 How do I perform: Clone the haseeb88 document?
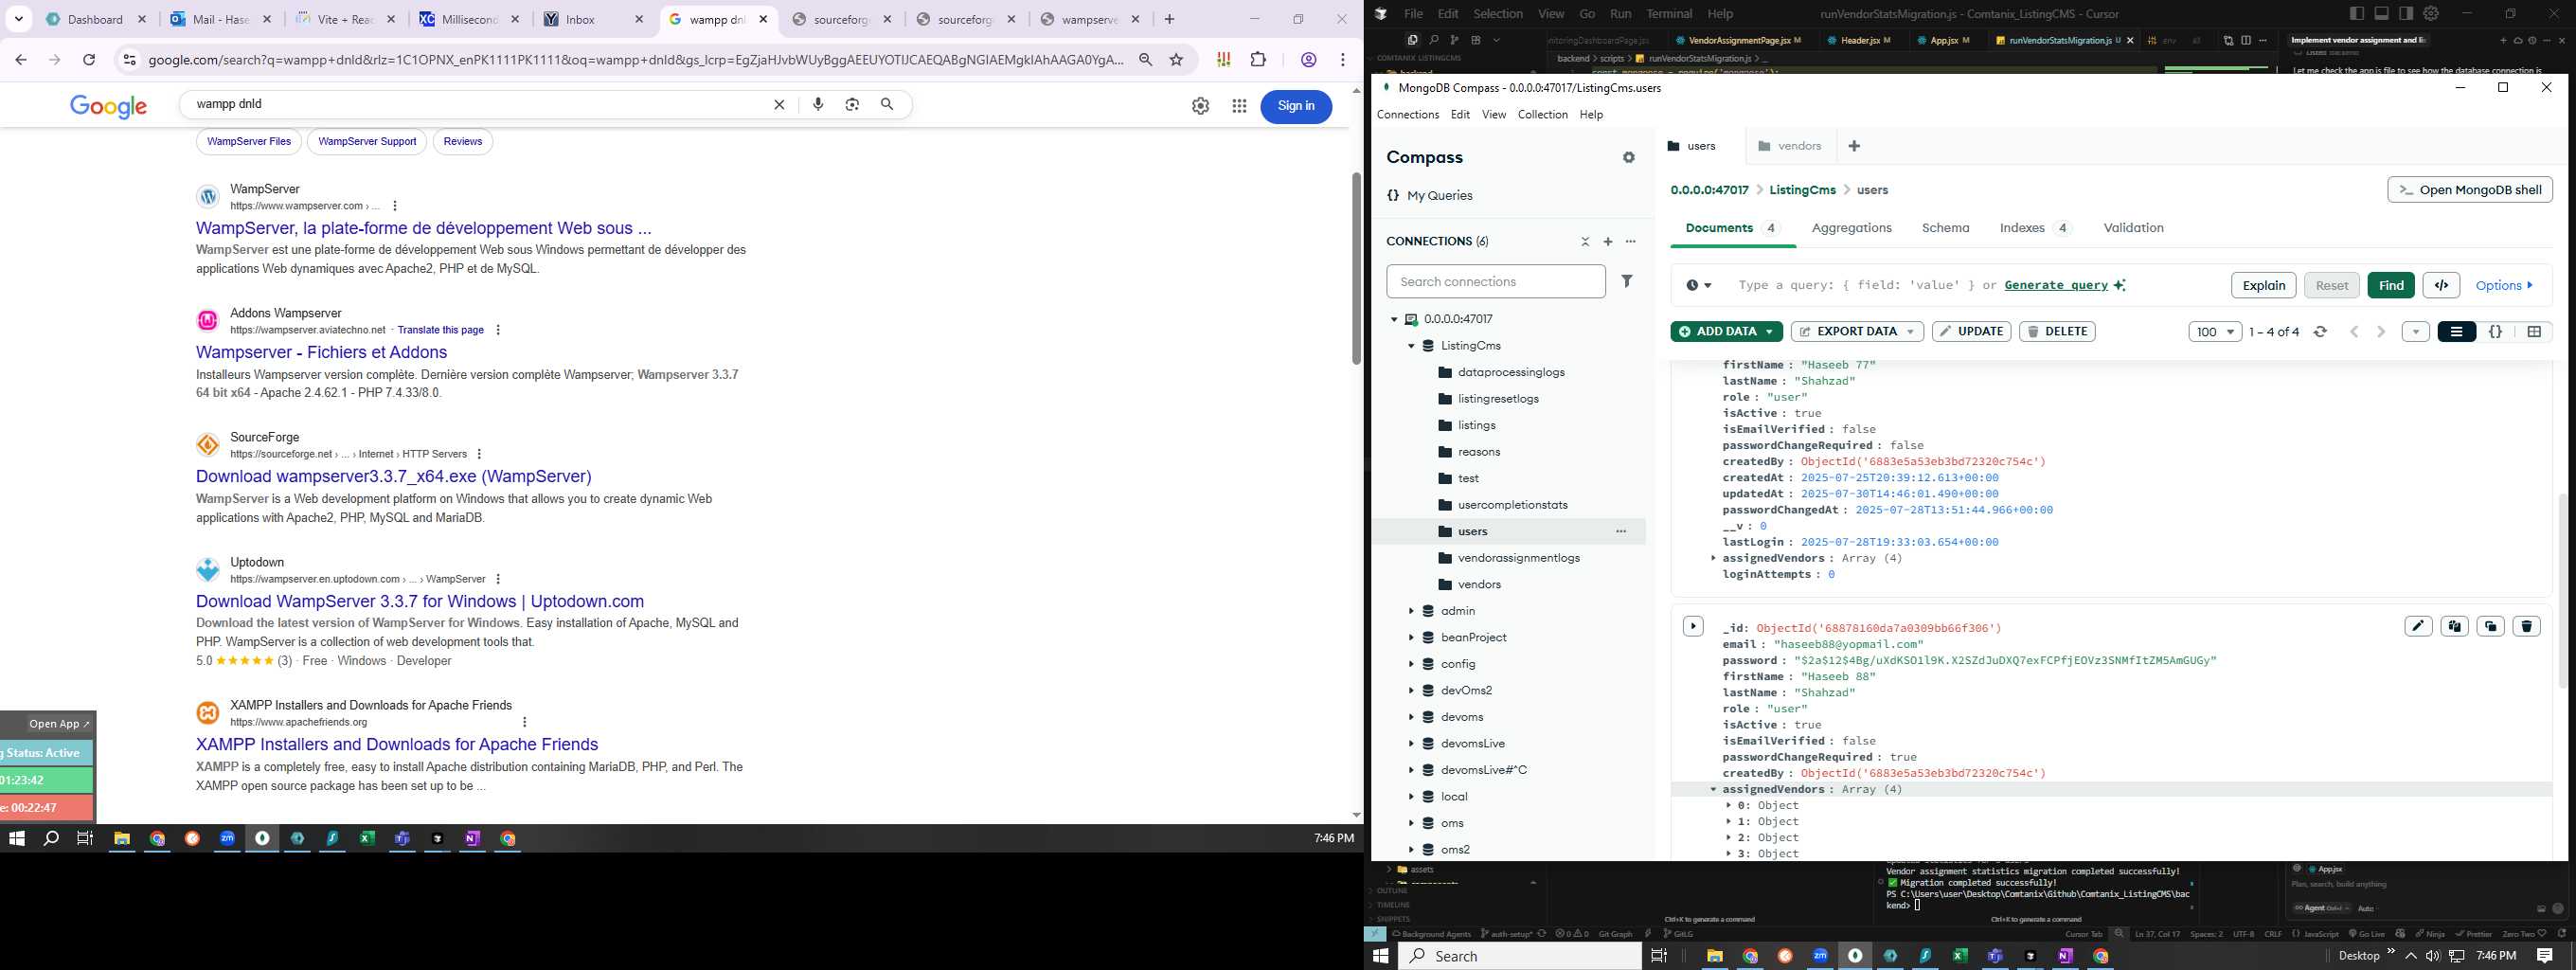point(2490,626)
